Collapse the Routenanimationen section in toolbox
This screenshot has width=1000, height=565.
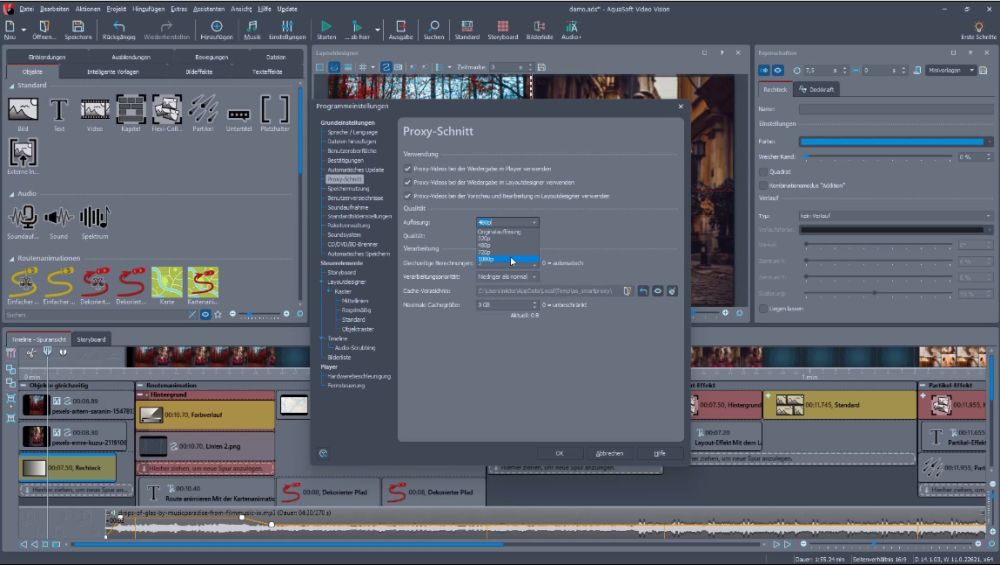point(11,258)
